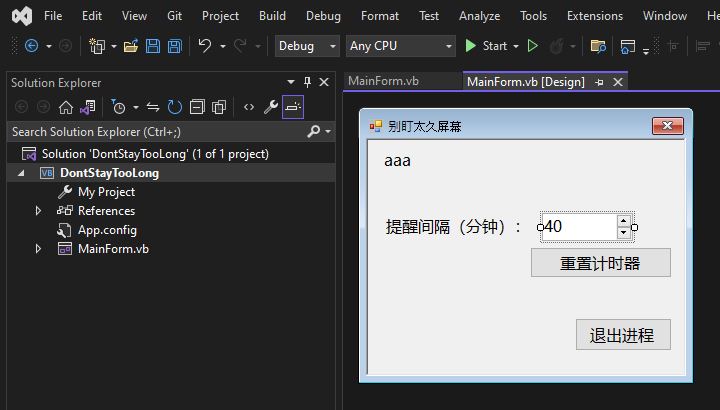This screenshot has width=720, height=410.
Task: Open Properties via the wrench icon
Action: pyautogui.click(x=271, y=107)
